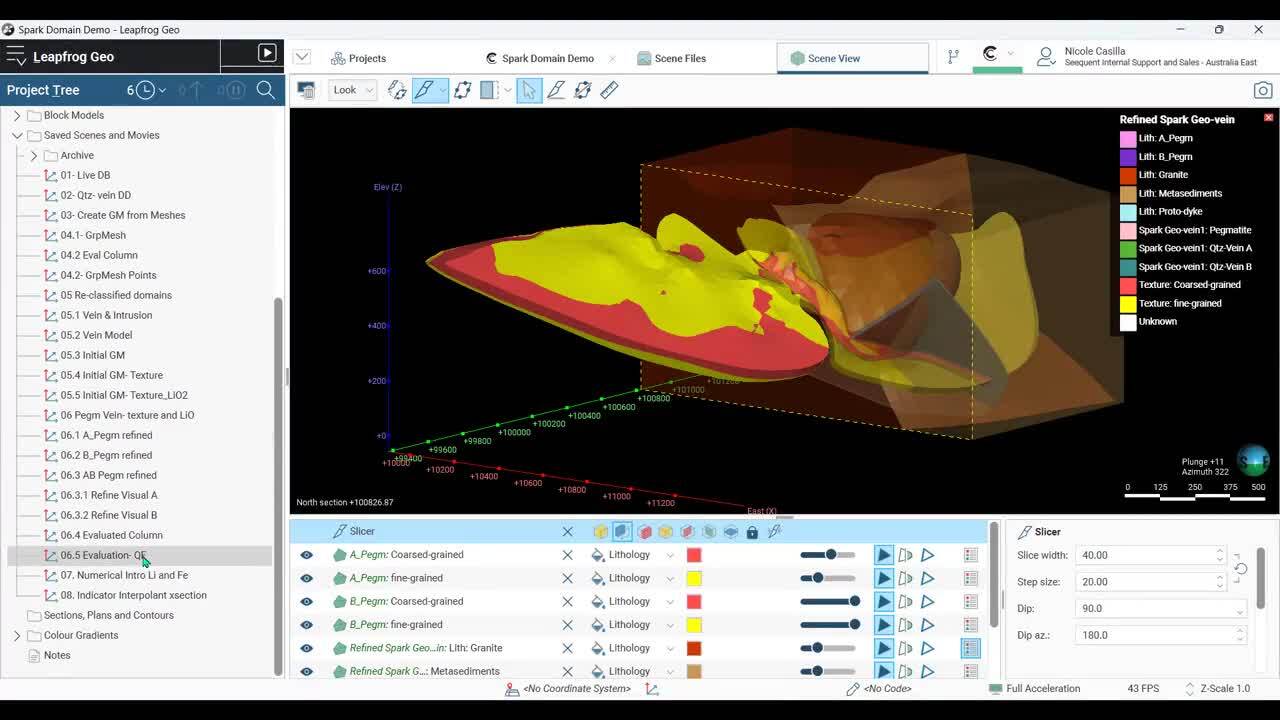This screenshot has height=720, width=1280.
Task: Click the yellow cube slice mode icon
Action: [x=600, y=532]
